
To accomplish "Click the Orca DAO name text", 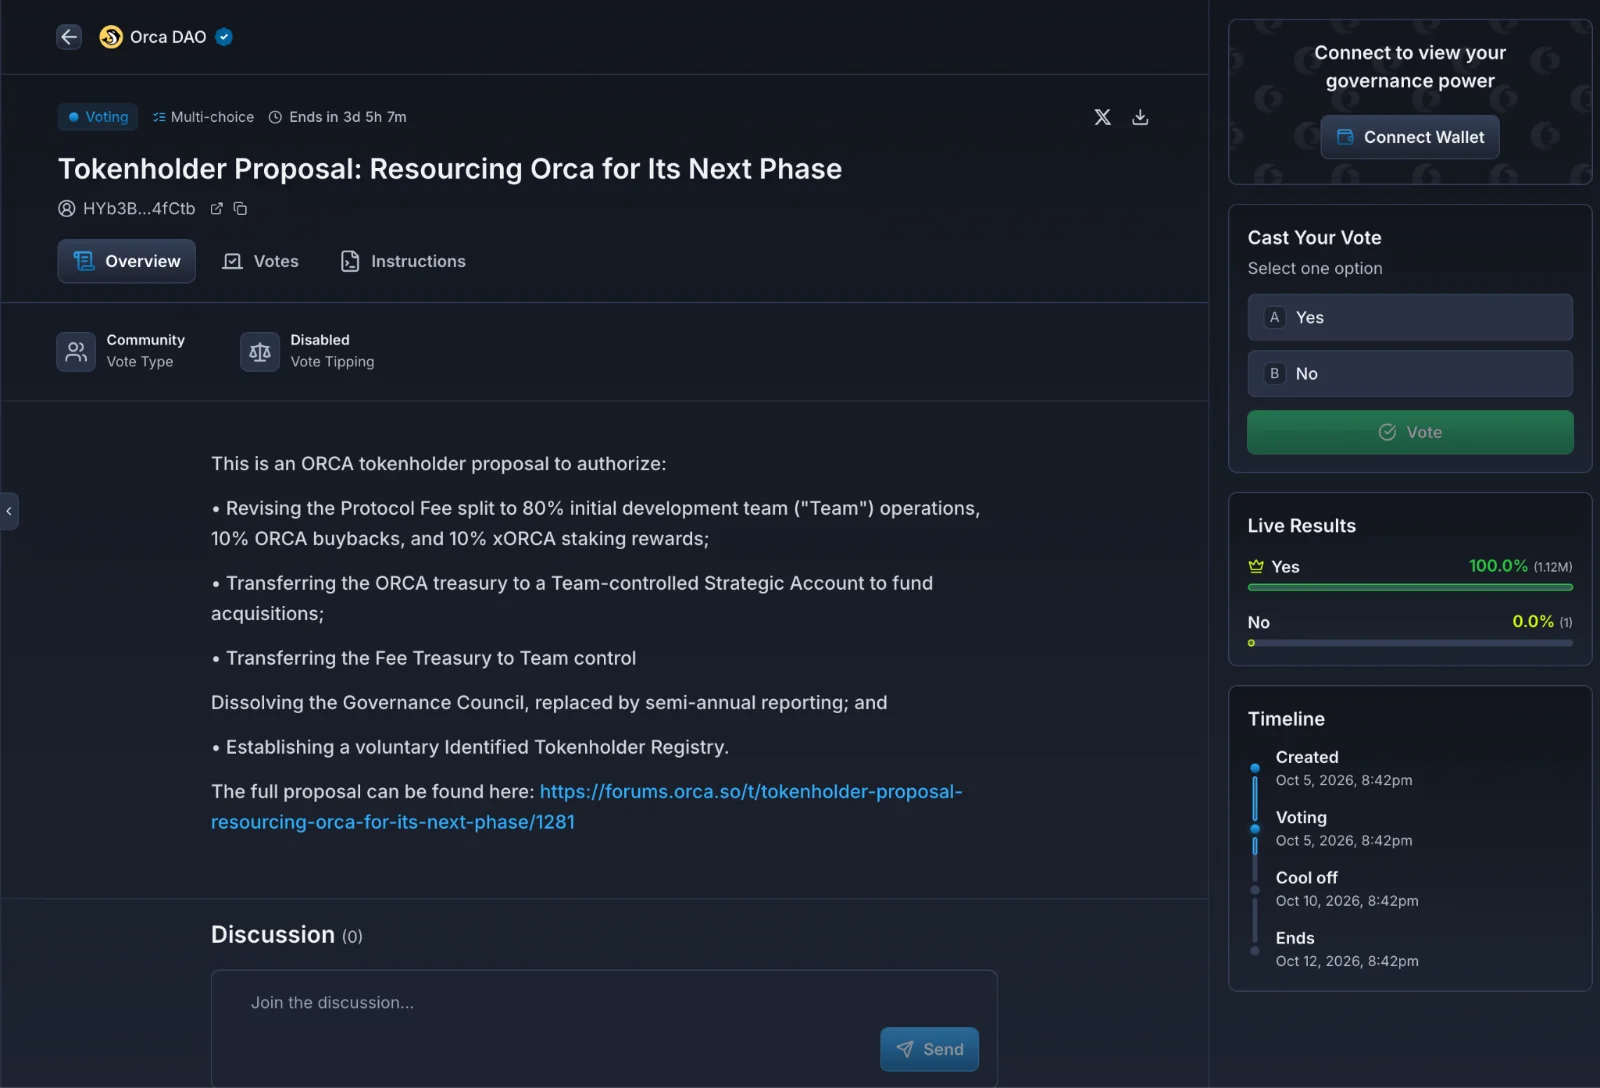I will click(168, 37).
